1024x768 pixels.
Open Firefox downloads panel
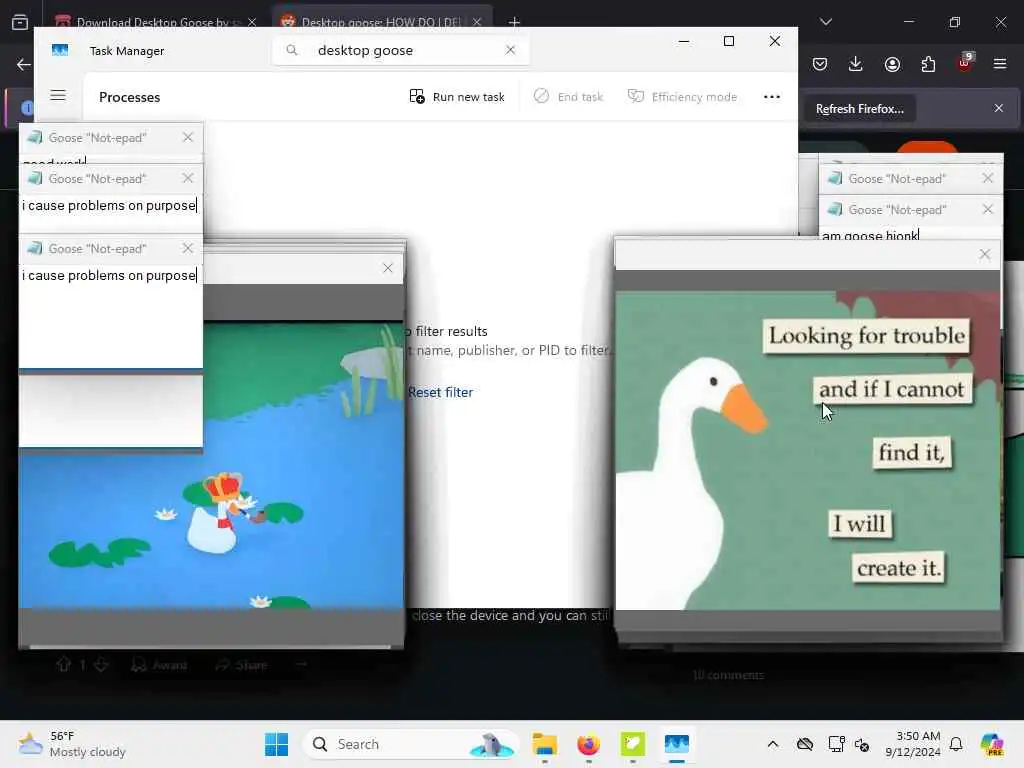856,64
